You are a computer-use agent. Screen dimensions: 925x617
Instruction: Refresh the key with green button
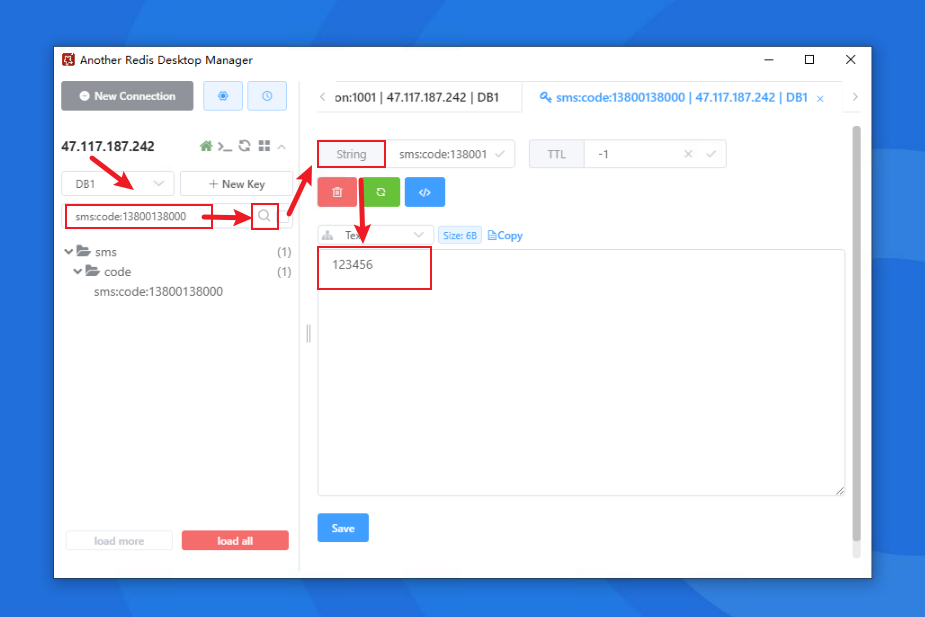click(x=381, y=192)
